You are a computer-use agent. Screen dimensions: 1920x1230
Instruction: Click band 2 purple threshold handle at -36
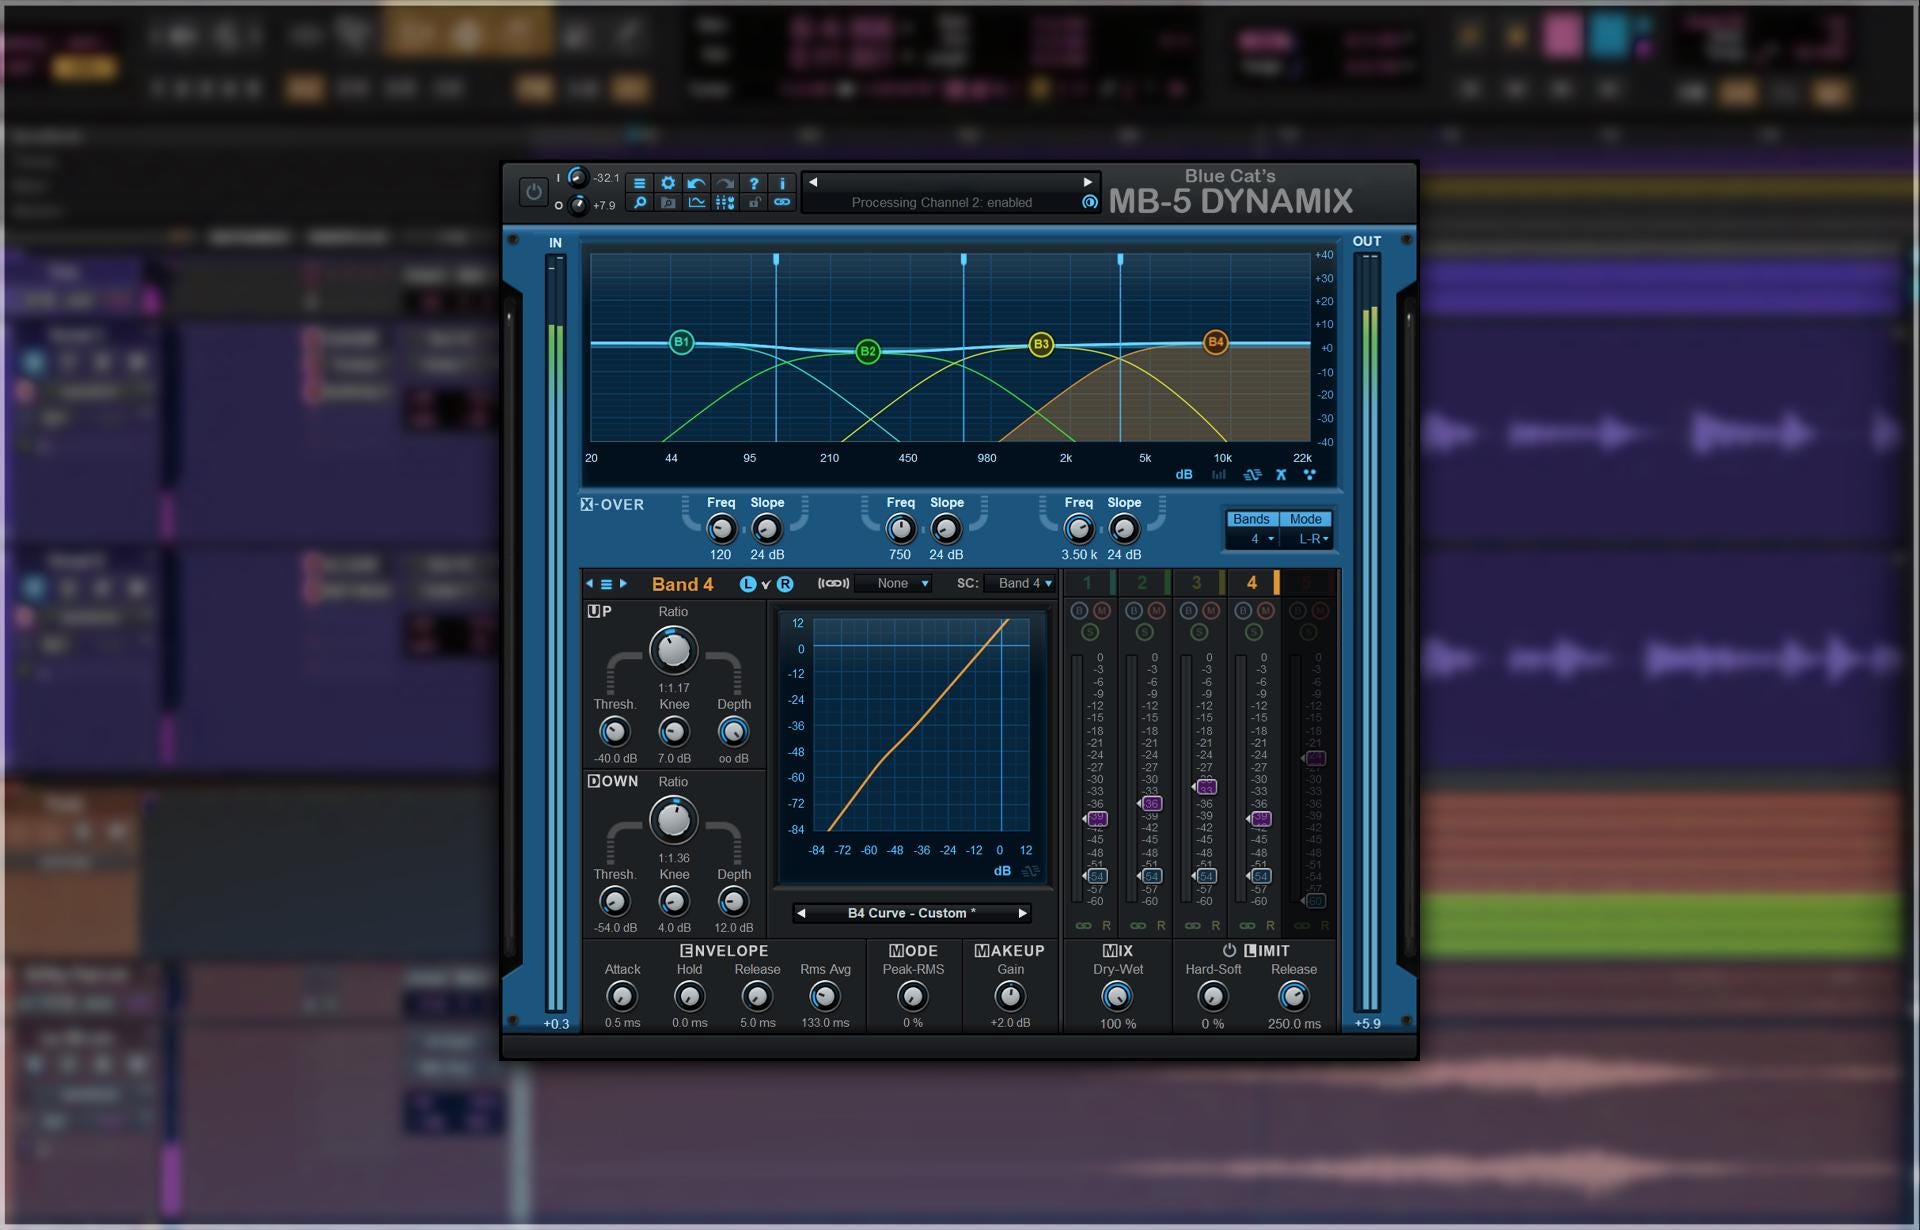coord(1150,803)
